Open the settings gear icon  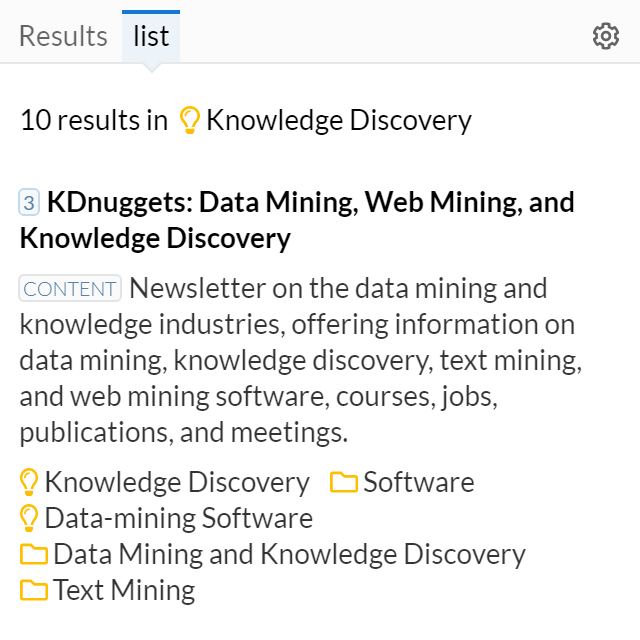[606, 36]
